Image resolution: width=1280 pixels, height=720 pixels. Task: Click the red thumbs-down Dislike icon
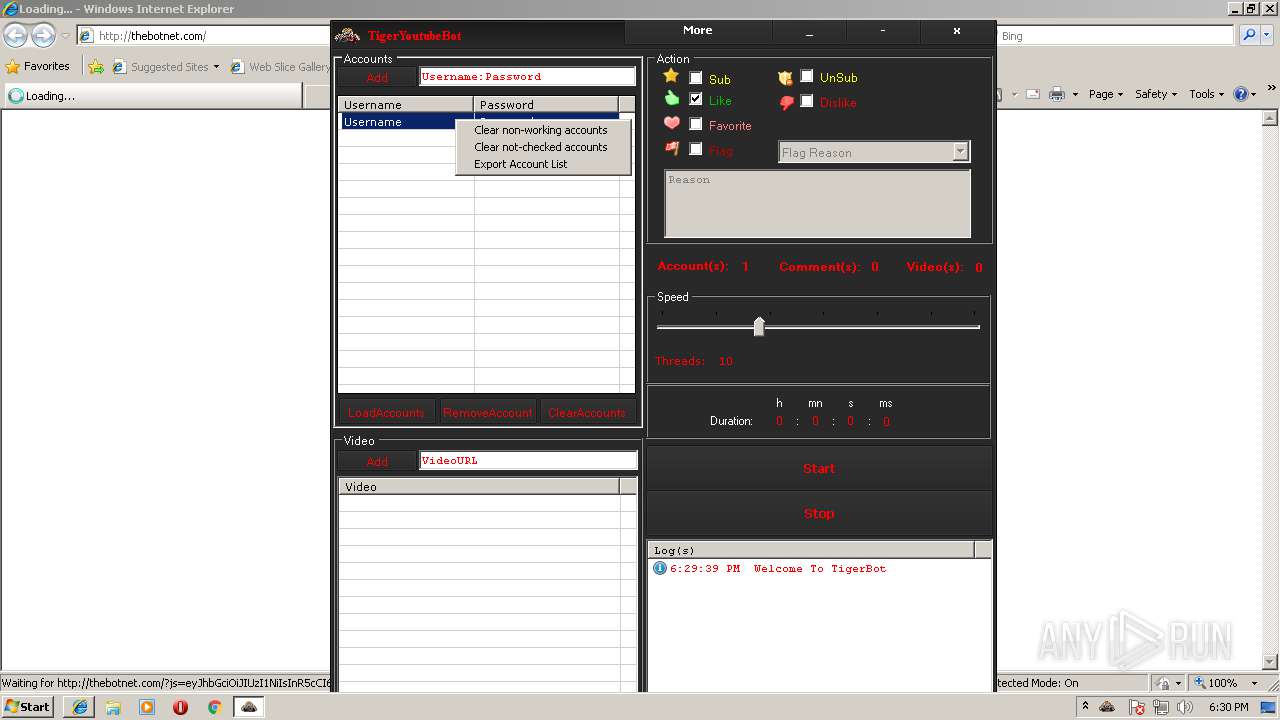pyautogui.click(x=785, y=102)
